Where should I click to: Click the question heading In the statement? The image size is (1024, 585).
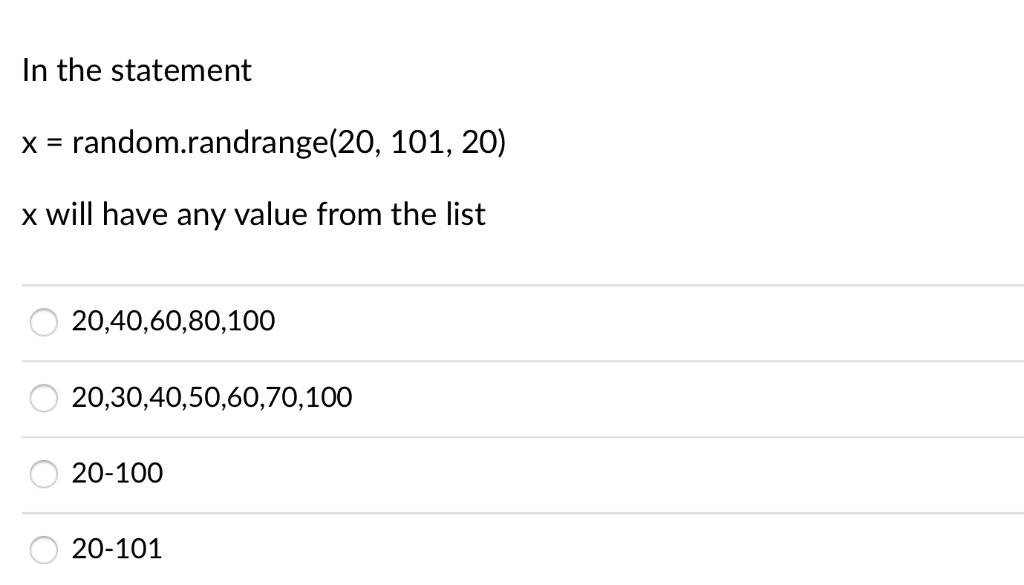tap(136, 70)
